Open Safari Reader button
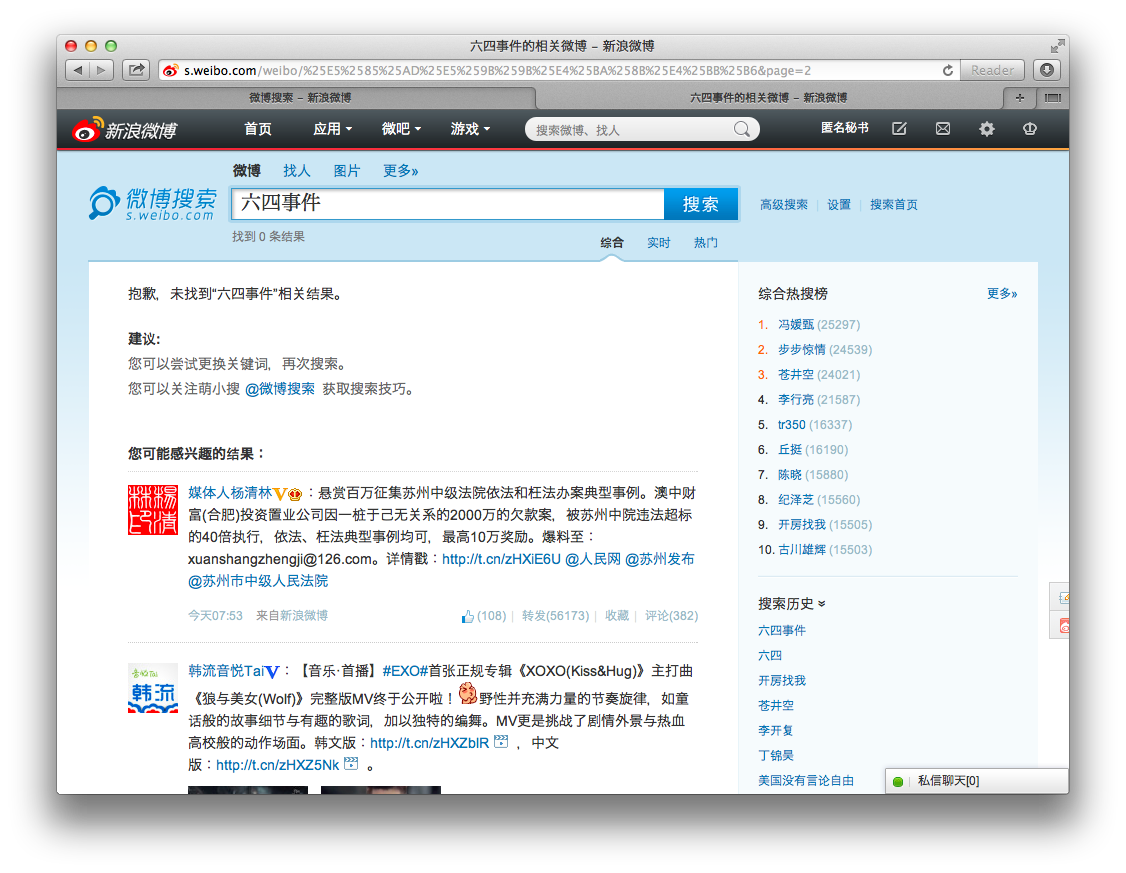Image resolution: width=1126 pixels, height=873 pixels. (x=992, y=70)
